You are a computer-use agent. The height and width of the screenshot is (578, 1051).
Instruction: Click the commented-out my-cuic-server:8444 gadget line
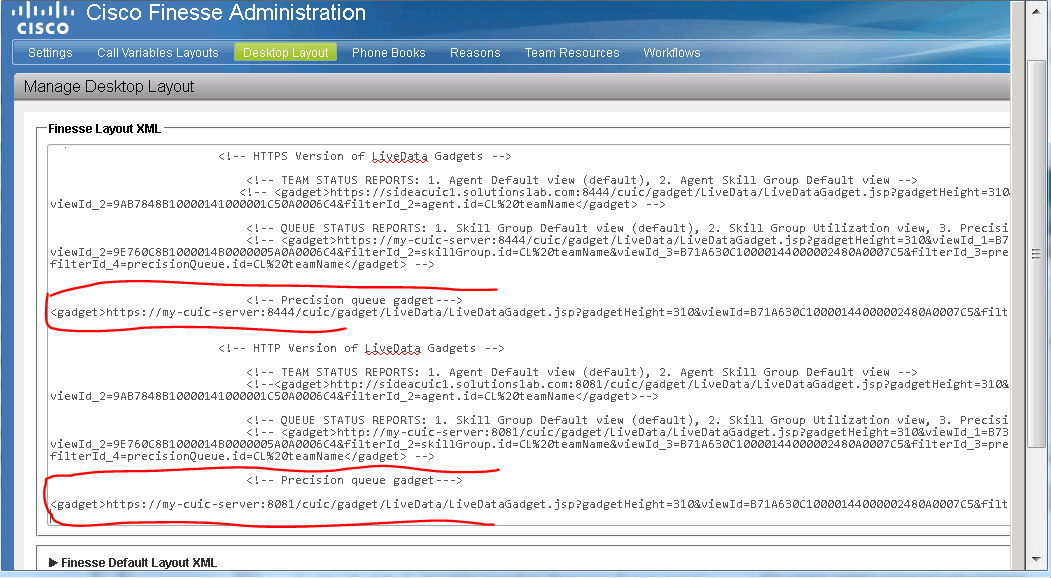[x=627, y=240]
